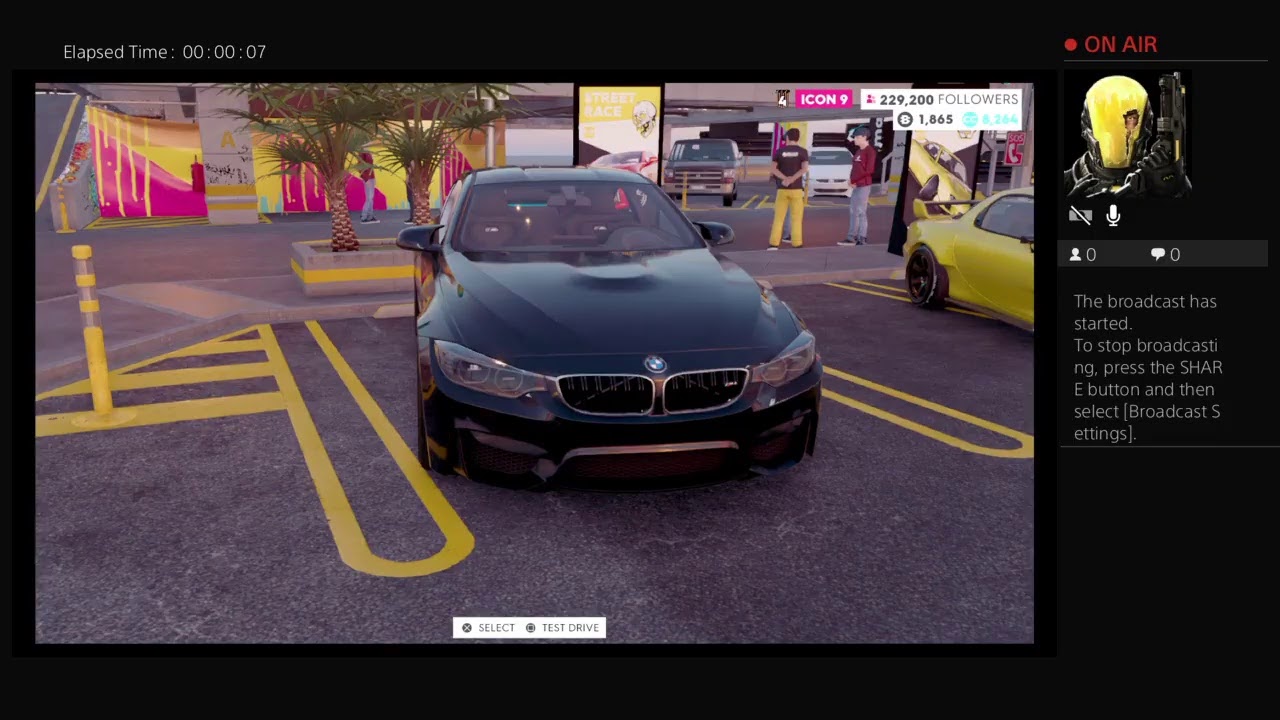Click the broadcaster avatar thumbnail
Image resolution: width=1280 pixels, height=720 pixels.
1127,135
